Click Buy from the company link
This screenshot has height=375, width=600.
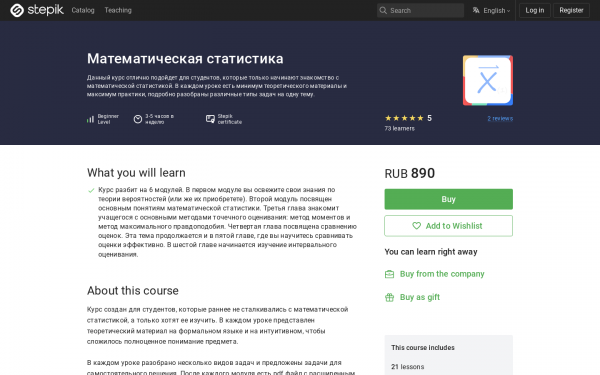click(x=442, y=274)
